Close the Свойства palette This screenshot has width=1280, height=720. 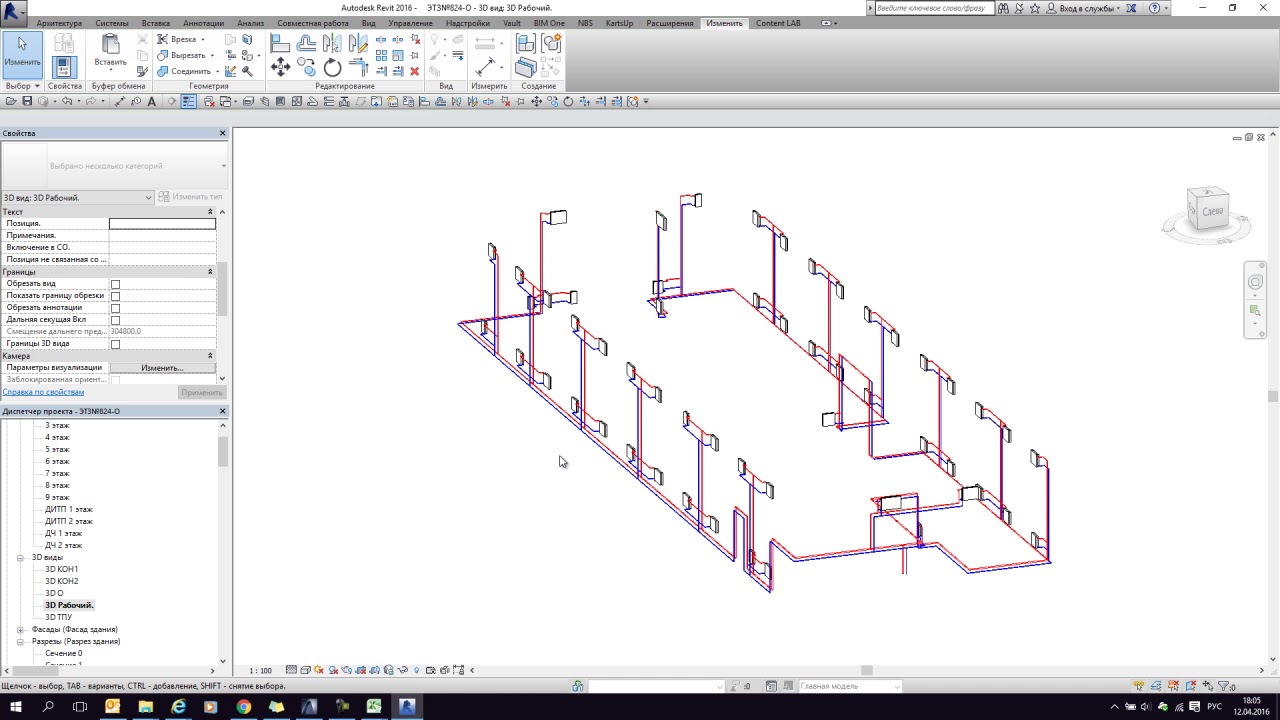click(x=223, y=133)
